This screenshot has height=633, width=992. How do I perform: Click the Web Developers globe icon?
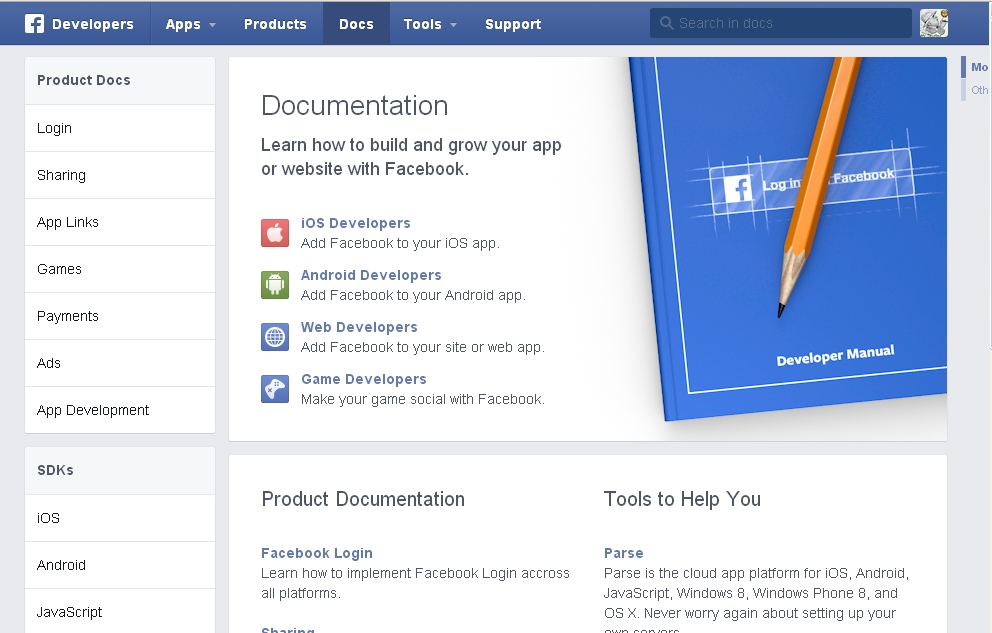(x=275, y=336)
